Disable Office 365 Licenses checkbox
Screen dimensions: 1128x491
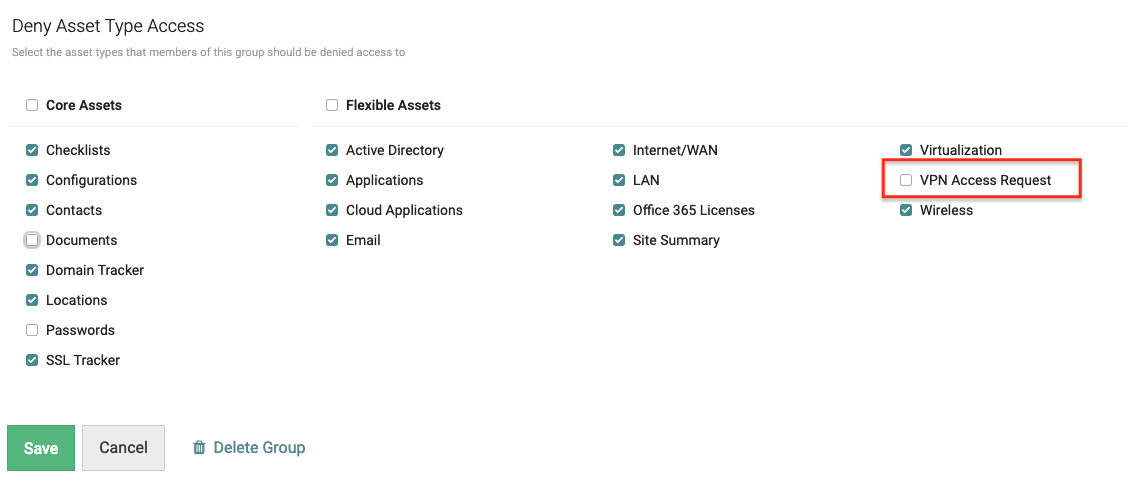619,210
